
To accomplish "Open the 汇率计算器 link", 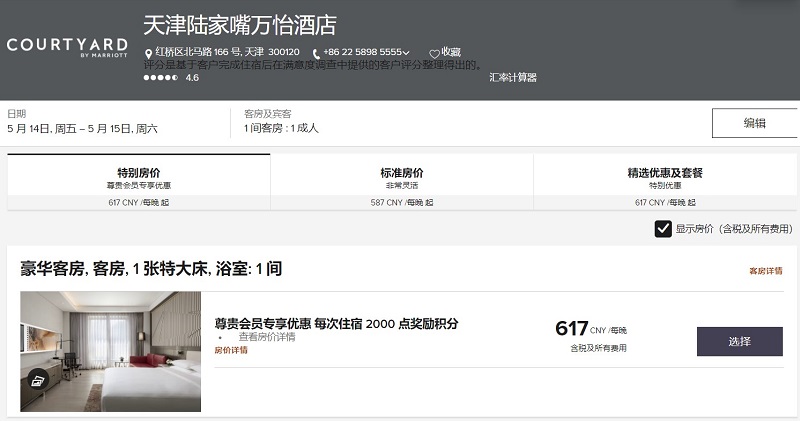I will 513,78.
